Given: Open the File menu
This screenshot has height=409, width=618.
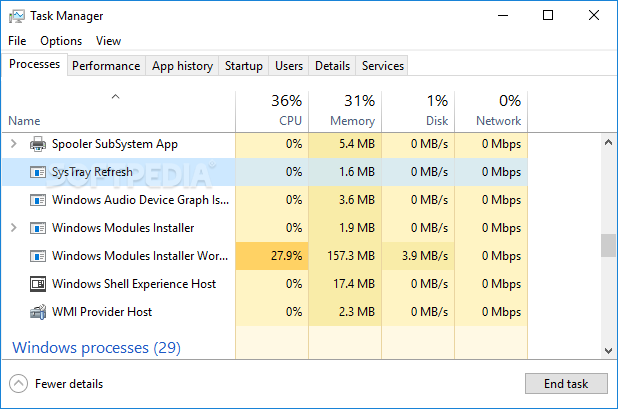Looking at the screenshot, I should [17, 41].
